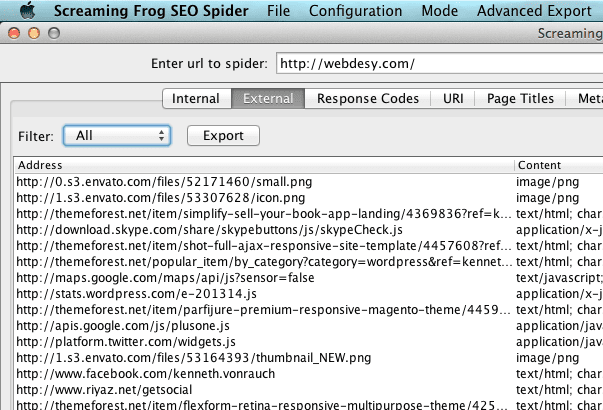
Task: Sort by the Content column header
Action: pos(558,164)
